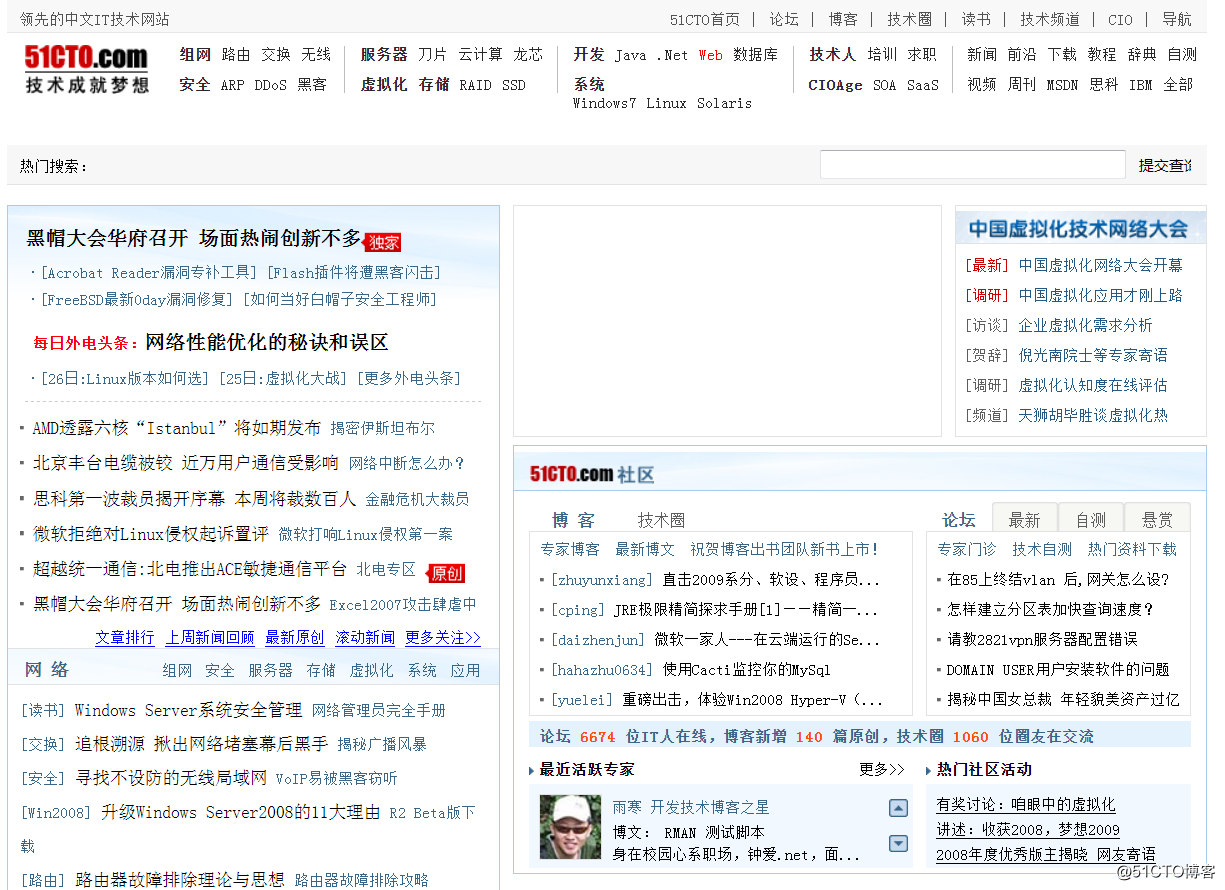Select the 开发 navigation item
1225x890 pixels.
pos(589,54)
